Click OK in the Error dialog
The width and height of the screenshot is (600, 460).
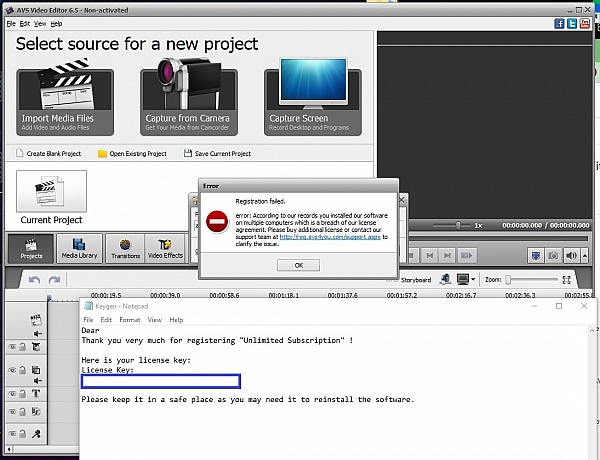298,265
